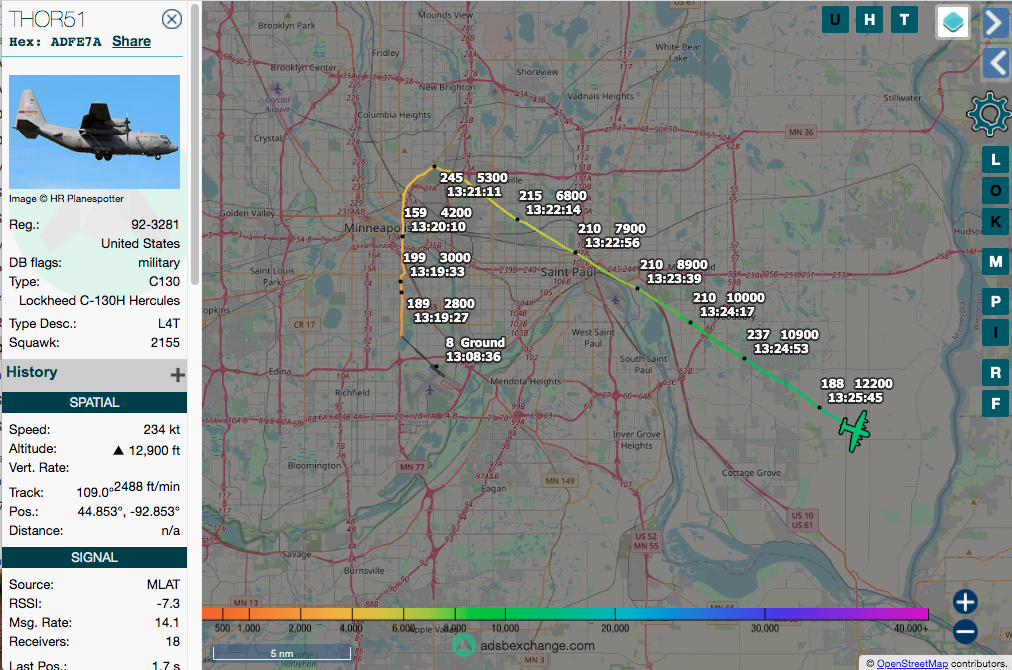Open the OpenStreetMap contributors link
1012x670 pixels.
[x=913, y=664]
